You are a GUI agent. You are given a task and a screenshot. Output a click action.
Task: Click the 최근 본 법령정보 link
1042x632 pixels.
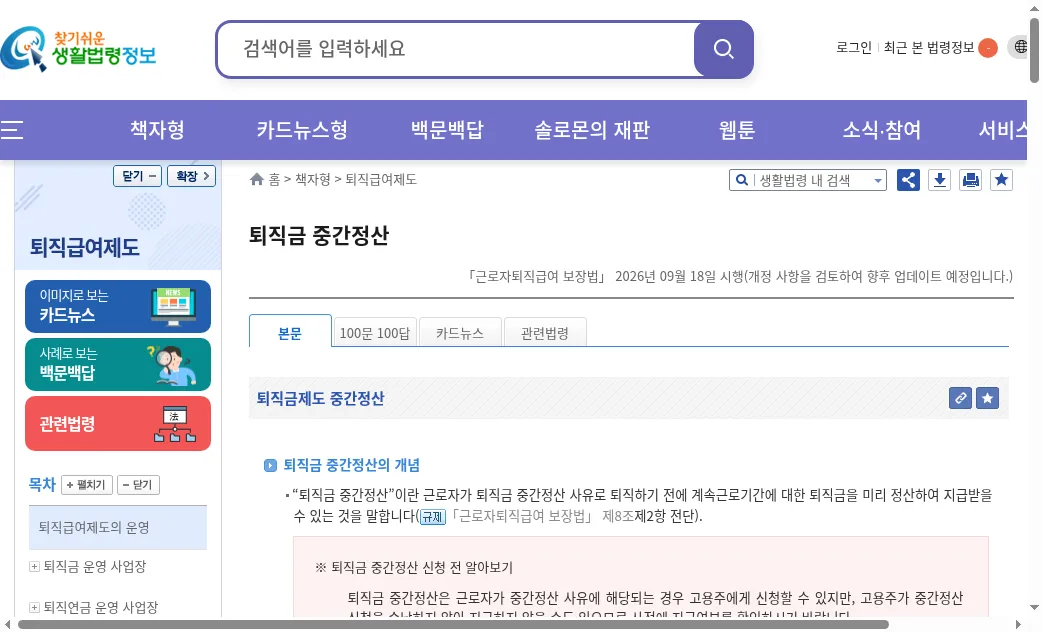coord(928,47)
